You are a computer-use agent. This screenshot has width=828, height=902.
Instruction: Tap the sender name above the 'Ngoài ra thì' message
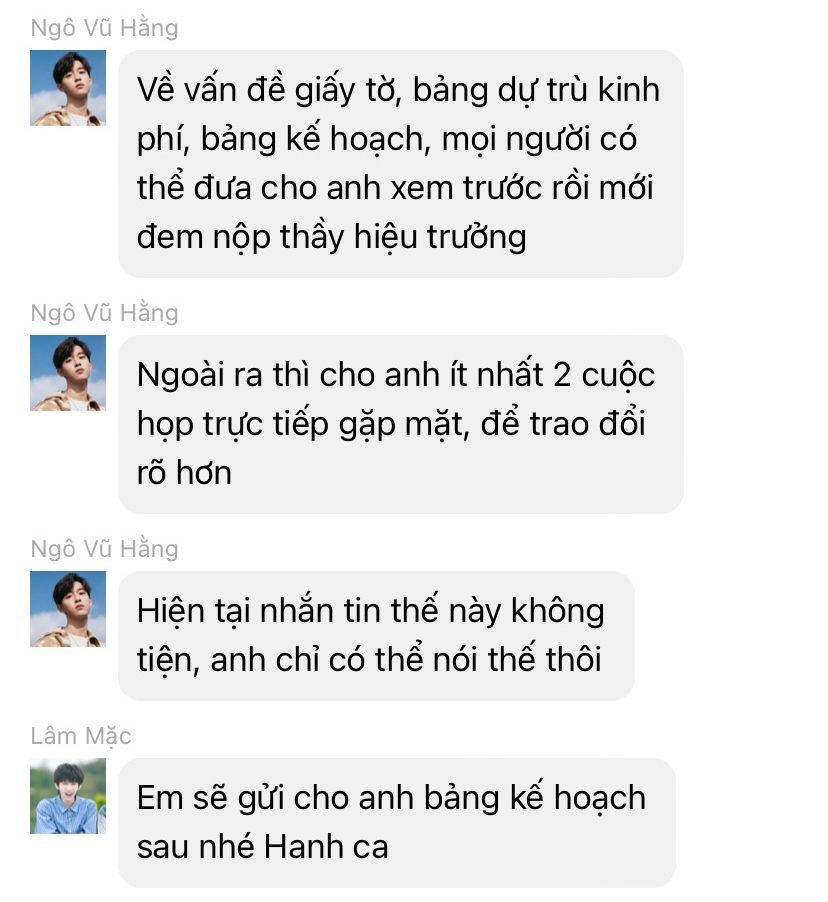point(104,313)
